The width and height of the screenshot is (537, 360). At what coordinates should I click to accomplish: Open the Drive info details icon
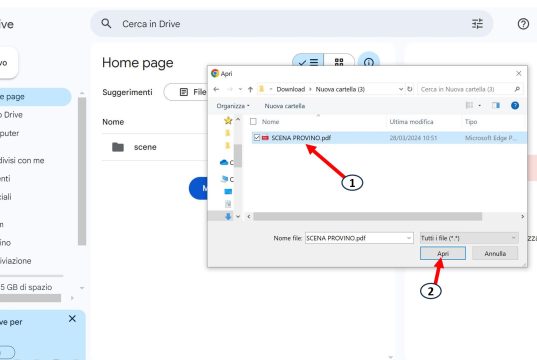[x=369, y=62]
